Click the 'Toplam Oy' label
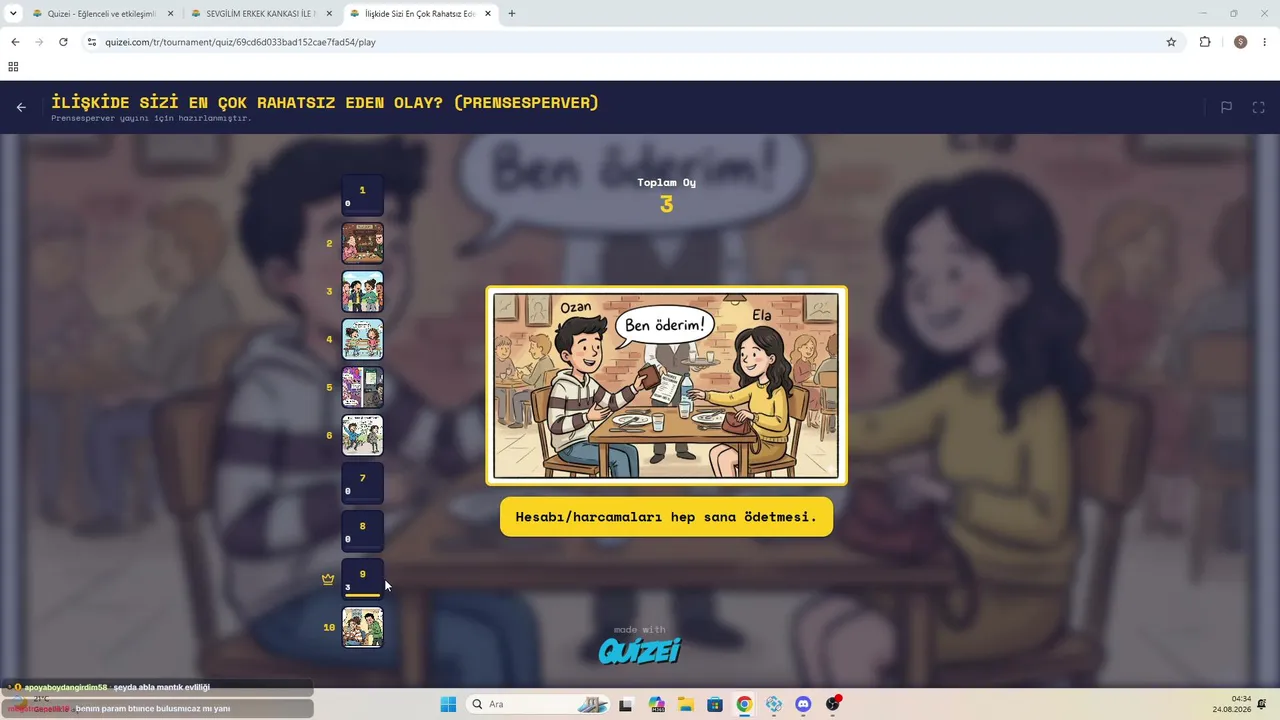This screenshot has width=1280, height=720. pyautogui.click(x=667, y=183)
